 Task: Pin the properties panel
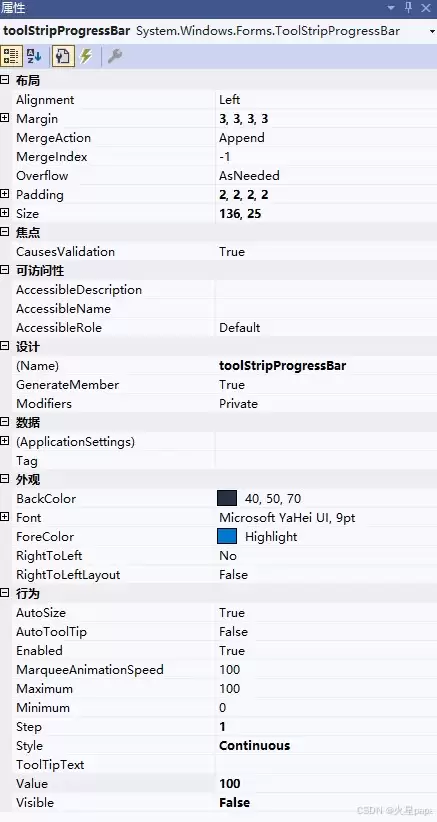pyautogui.click(x=409, y=8)
